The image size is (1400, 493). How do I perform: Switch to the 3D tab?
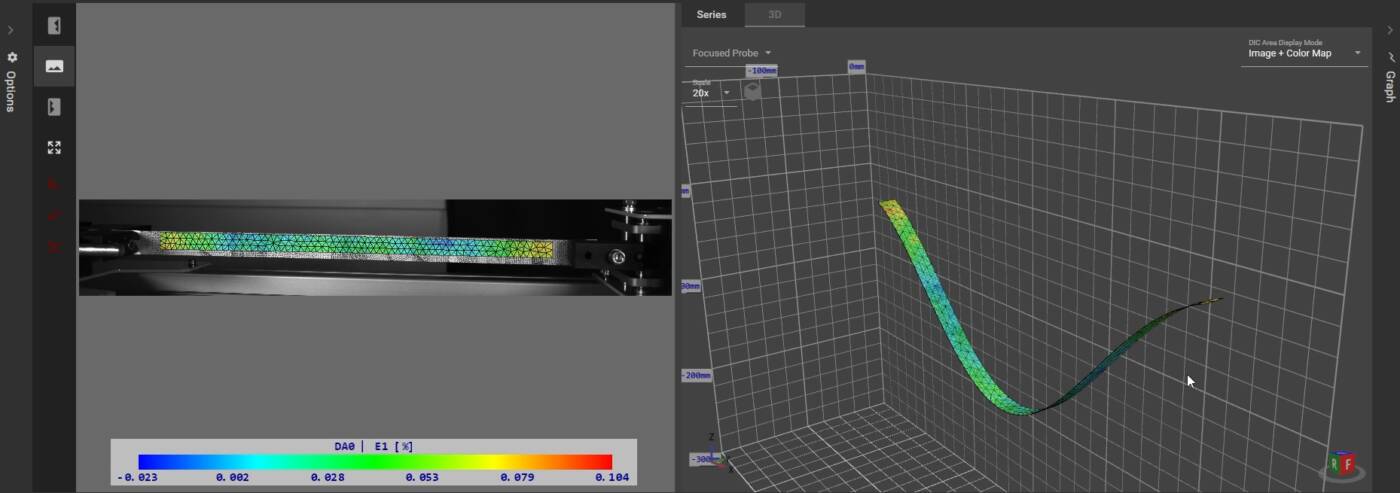[x=775, y=14]
